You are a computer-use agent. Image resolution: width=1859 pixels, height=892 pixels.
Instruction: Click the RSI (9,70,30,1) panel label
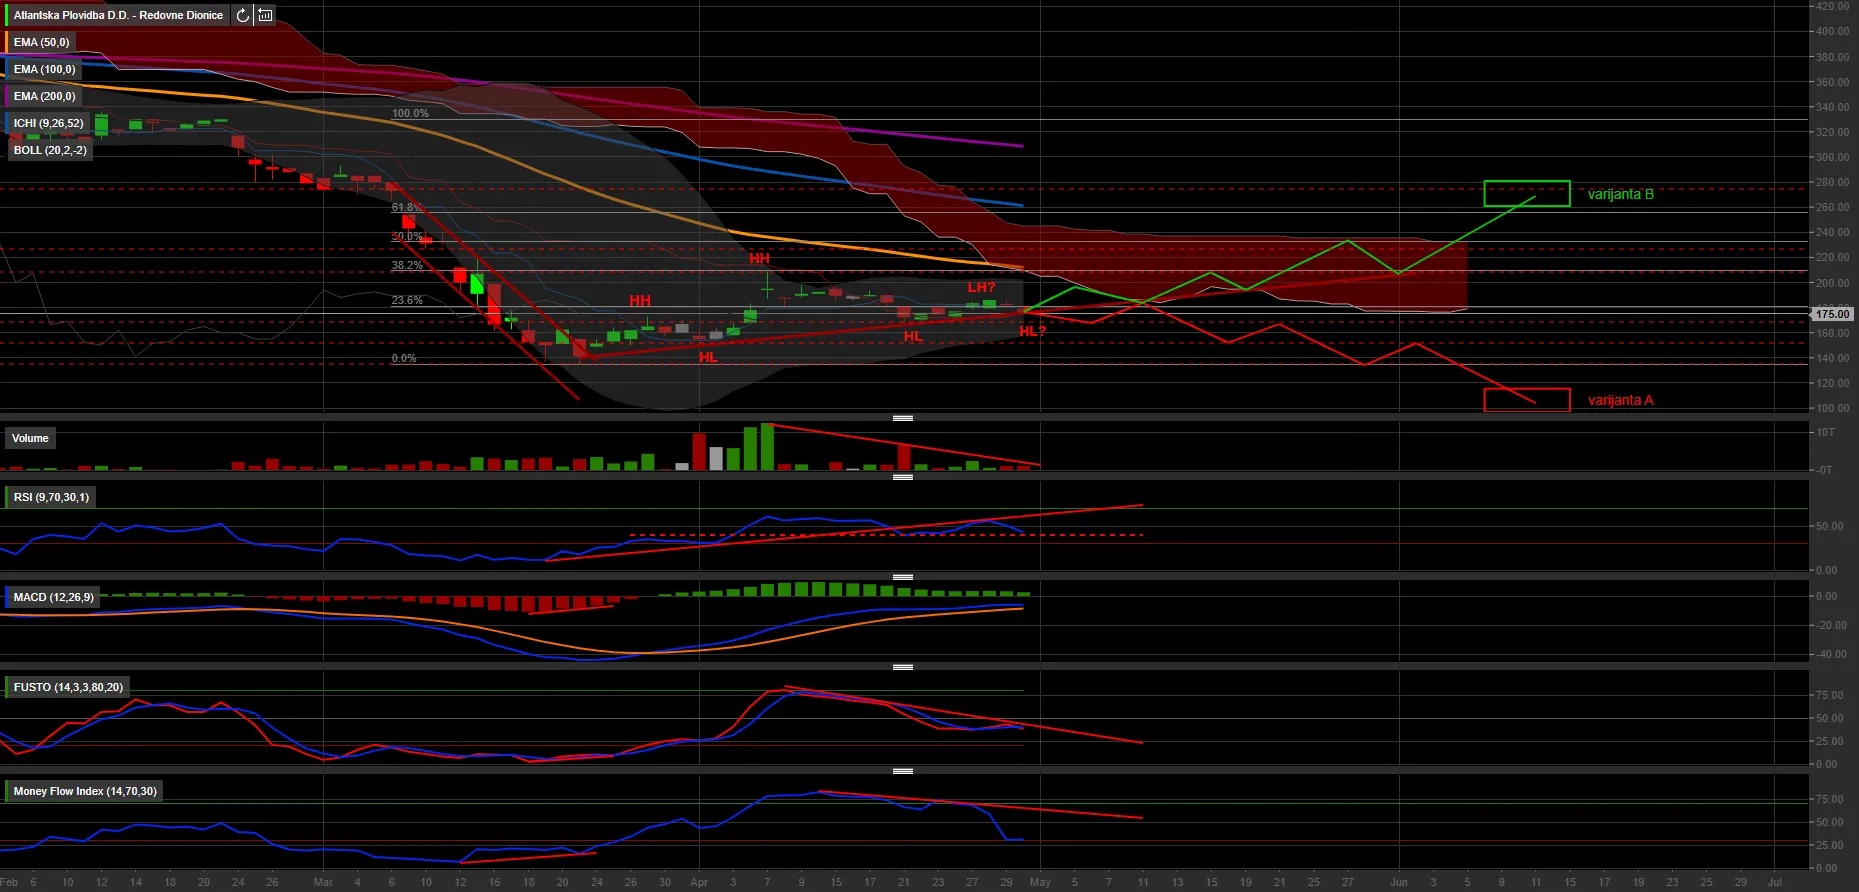coord(51,497)
